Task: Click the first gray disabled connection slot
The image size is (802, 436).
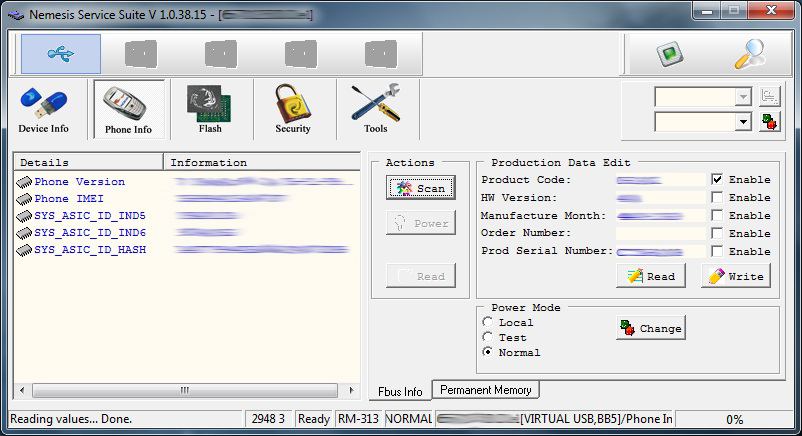Action: [x=141, y=54]
